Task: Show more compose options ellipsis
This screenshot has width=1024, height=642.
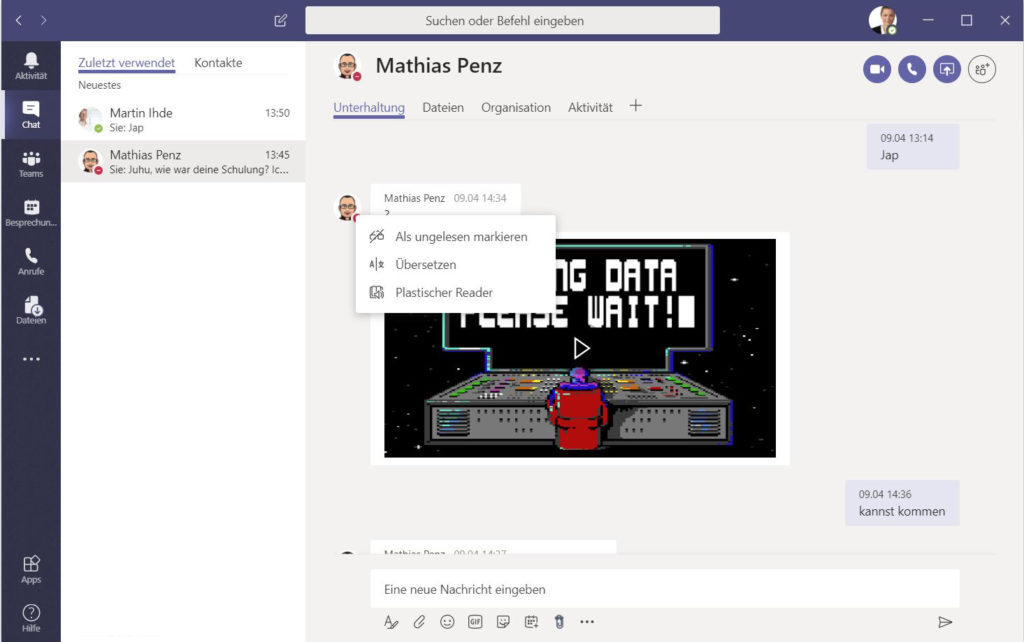Action: [587, 622]
